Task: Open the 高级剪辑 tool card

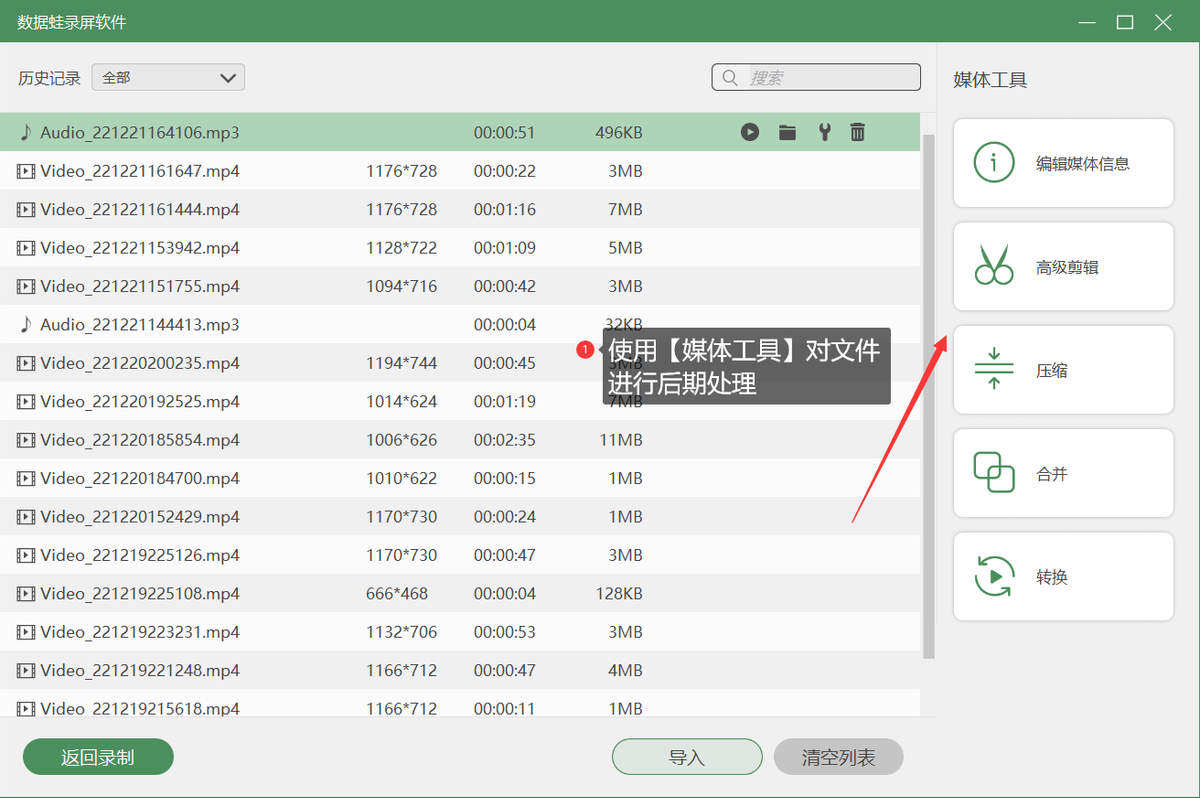Action: (x=1063, y=266)
